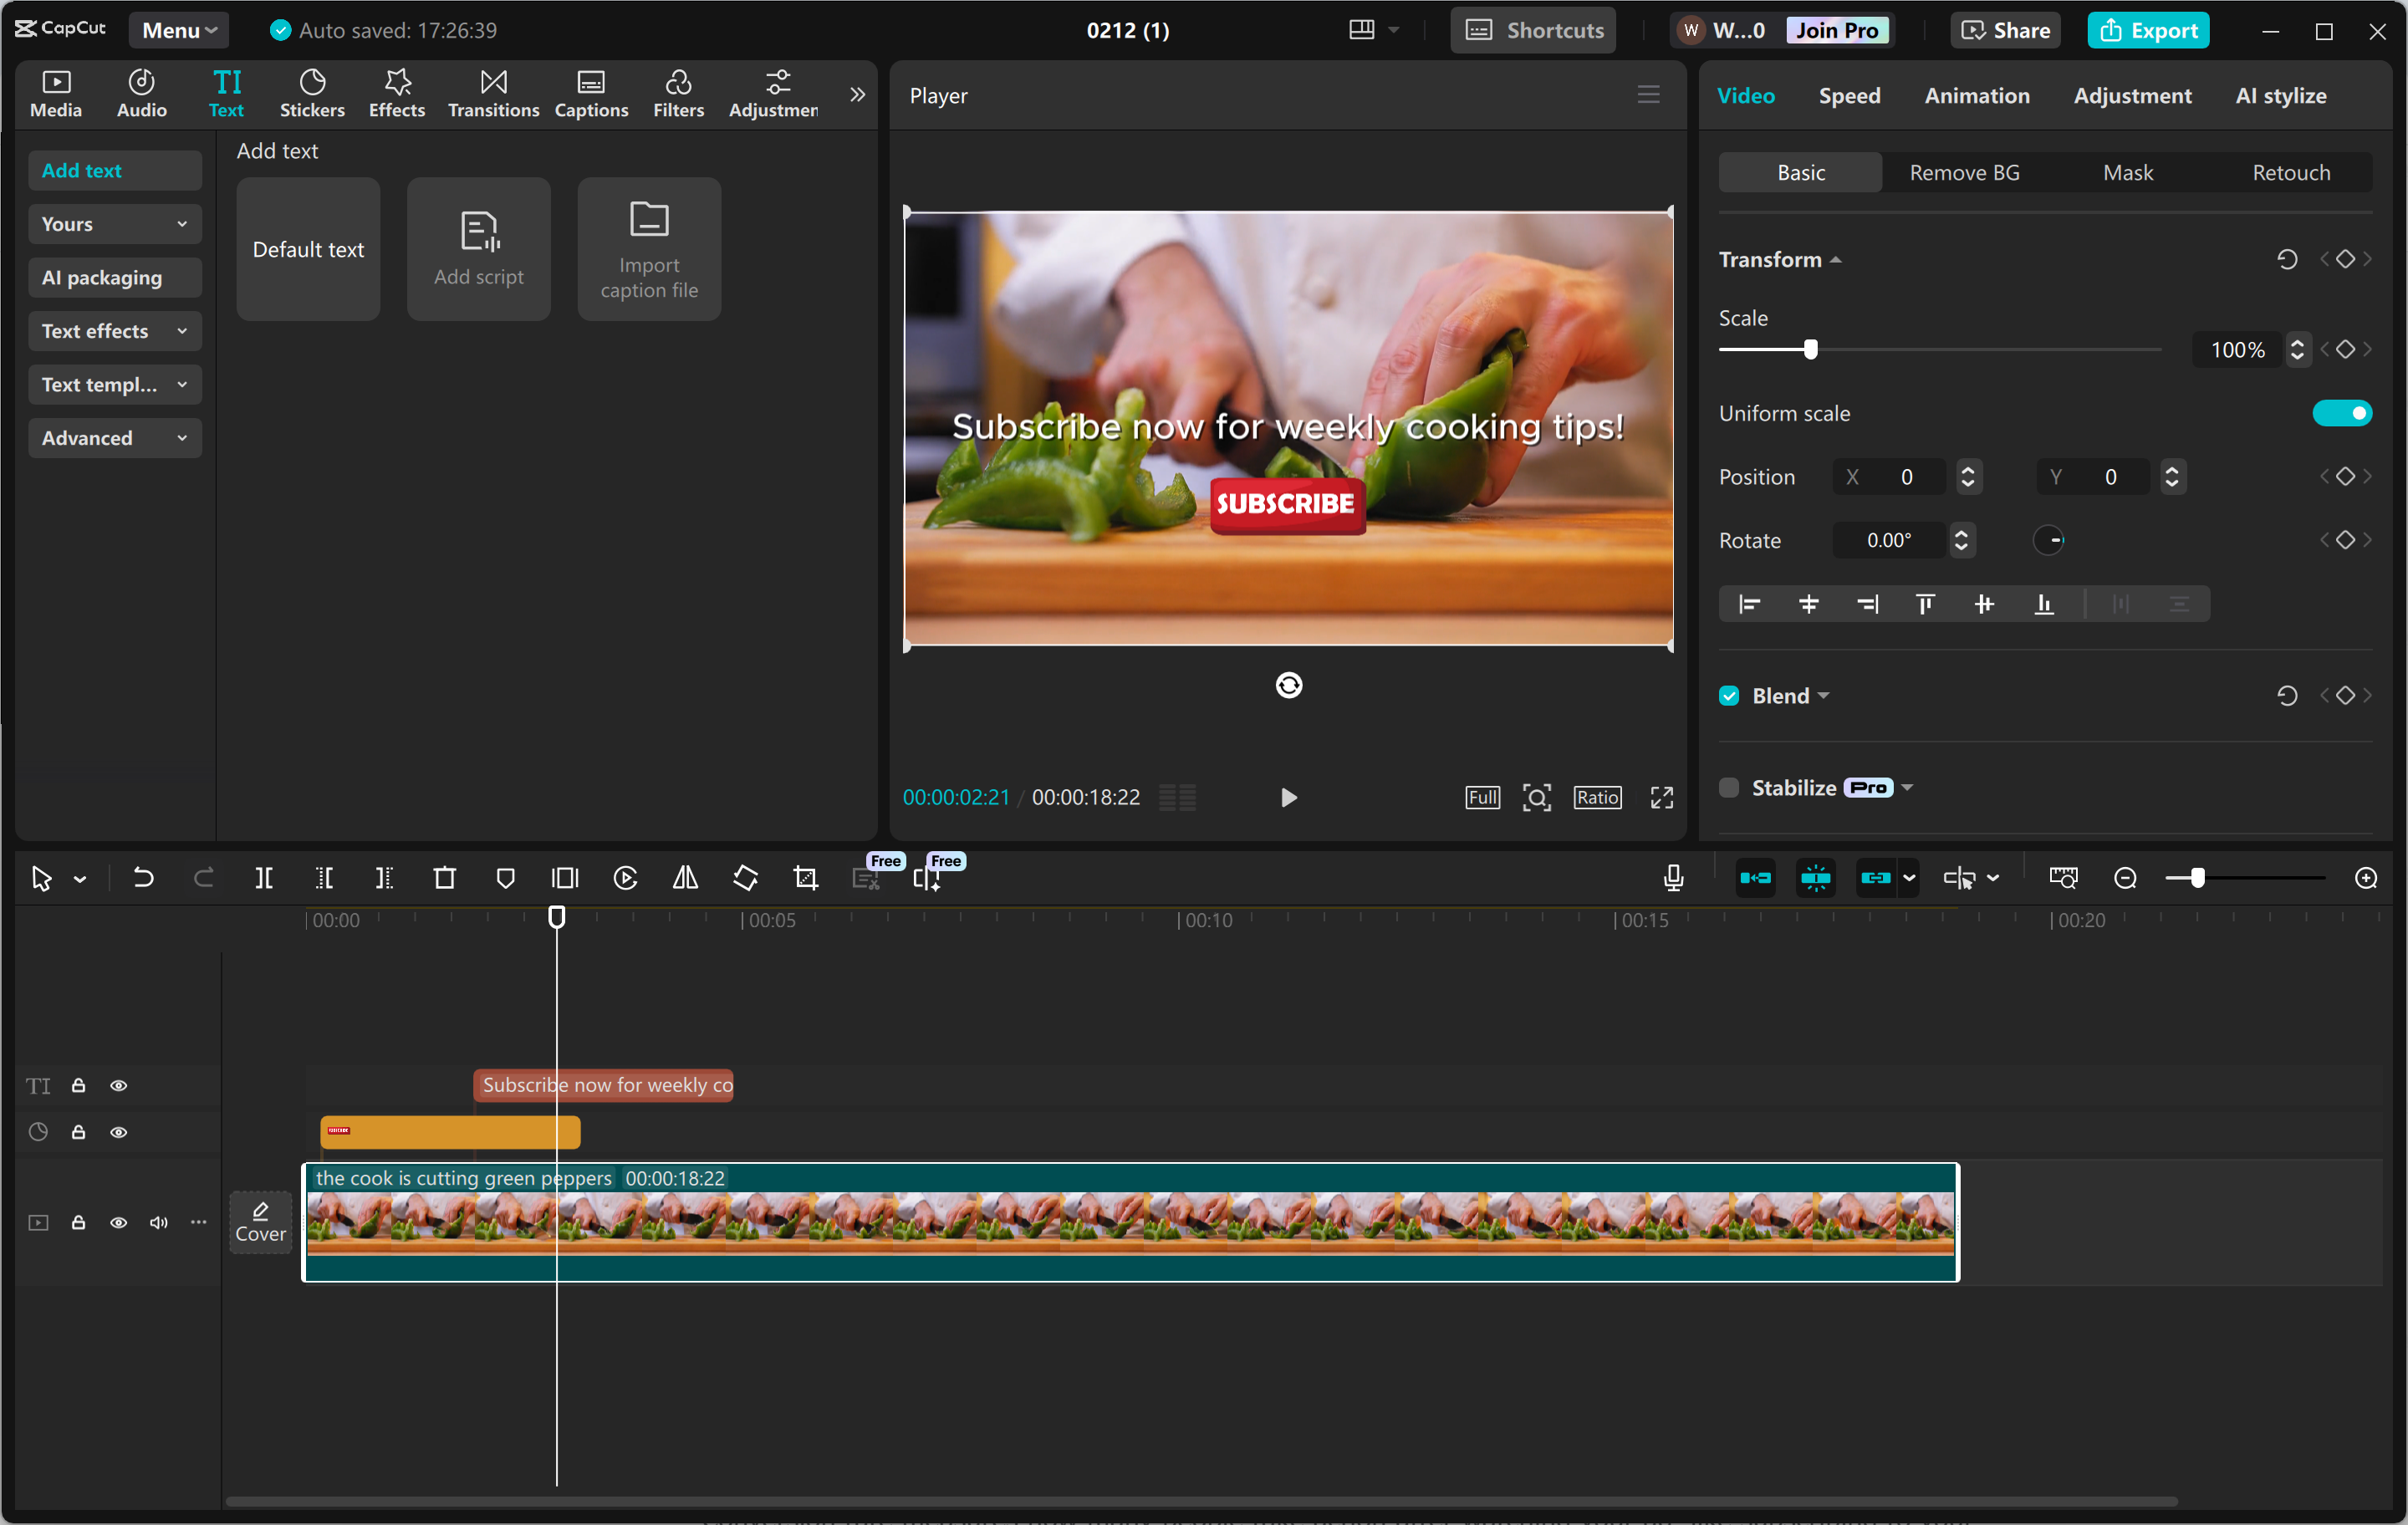
Task: Switch to the Animation tab
Action: (1976, 95)
